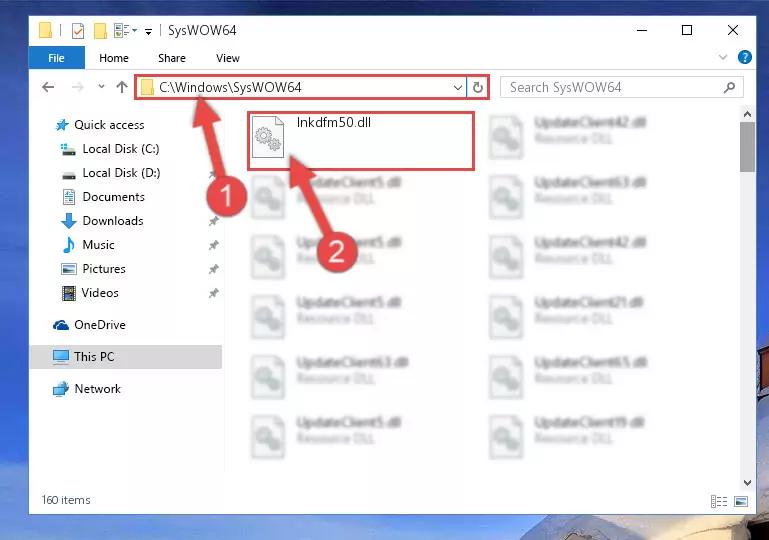The width and height of the screenshot is (769, 540).
Task: Select This PC in the navigation pane
Action: tap(126, 357)
